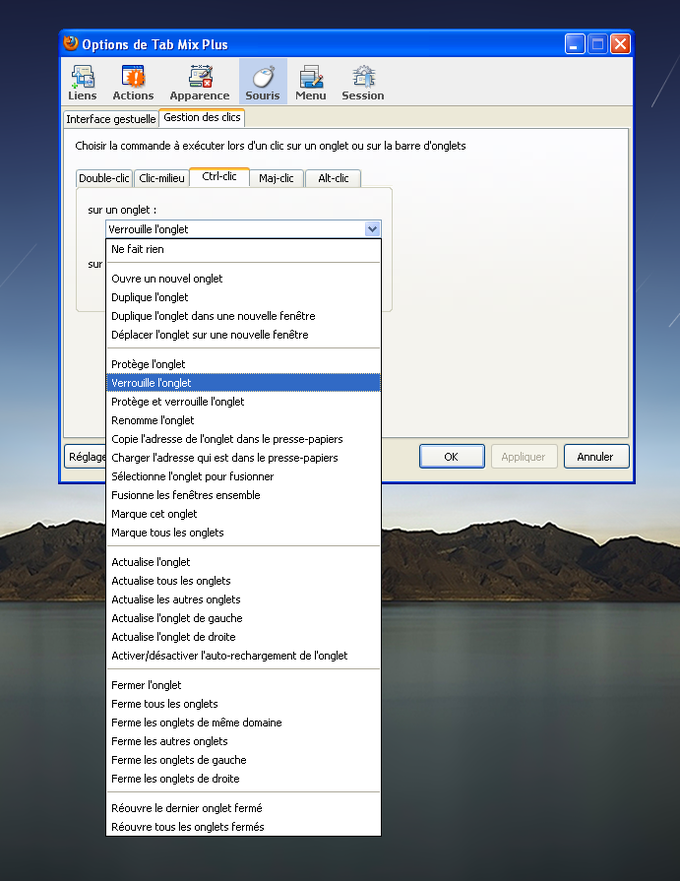This screenshot has width=680, height=881.
Task: Choose 'Charger l'adresse qui est dans le presse-papiers'
Action: (x=243, y=458)
